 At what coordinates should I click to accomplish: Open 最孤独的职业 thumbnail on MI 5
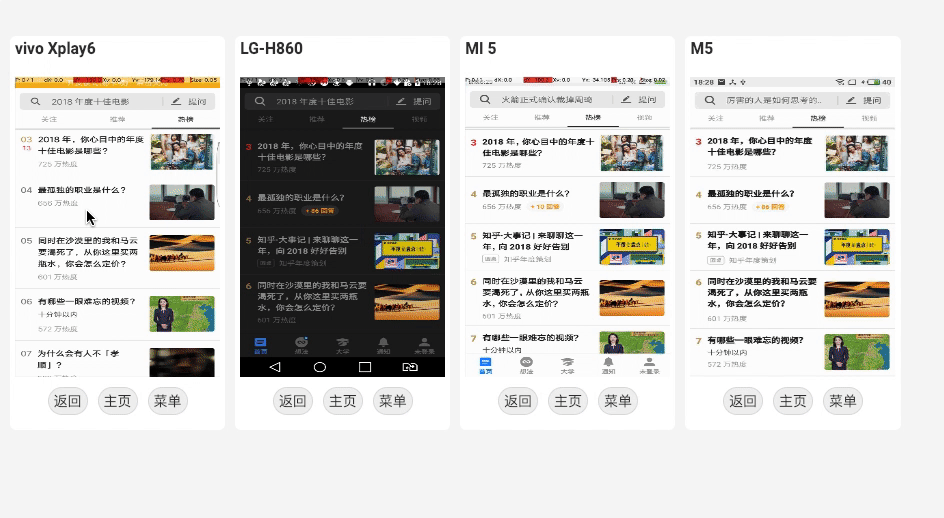(632, 200)
